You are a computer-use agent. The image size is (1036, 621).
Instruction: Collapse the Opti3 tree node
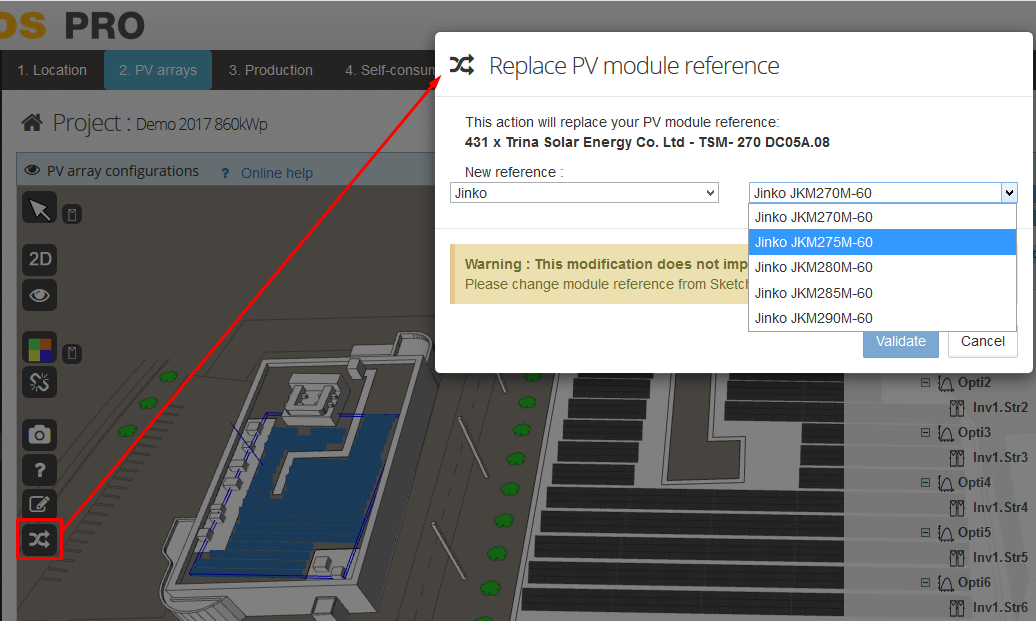tap(925, 433)
